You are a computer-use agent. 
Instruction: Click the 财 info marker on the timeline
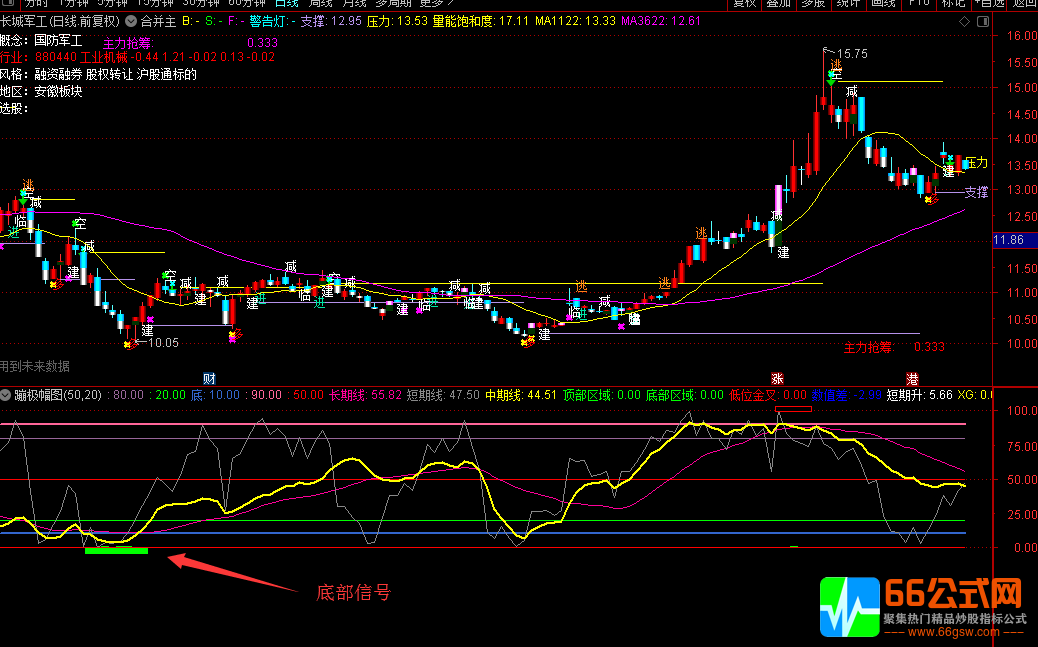point(209,379)
